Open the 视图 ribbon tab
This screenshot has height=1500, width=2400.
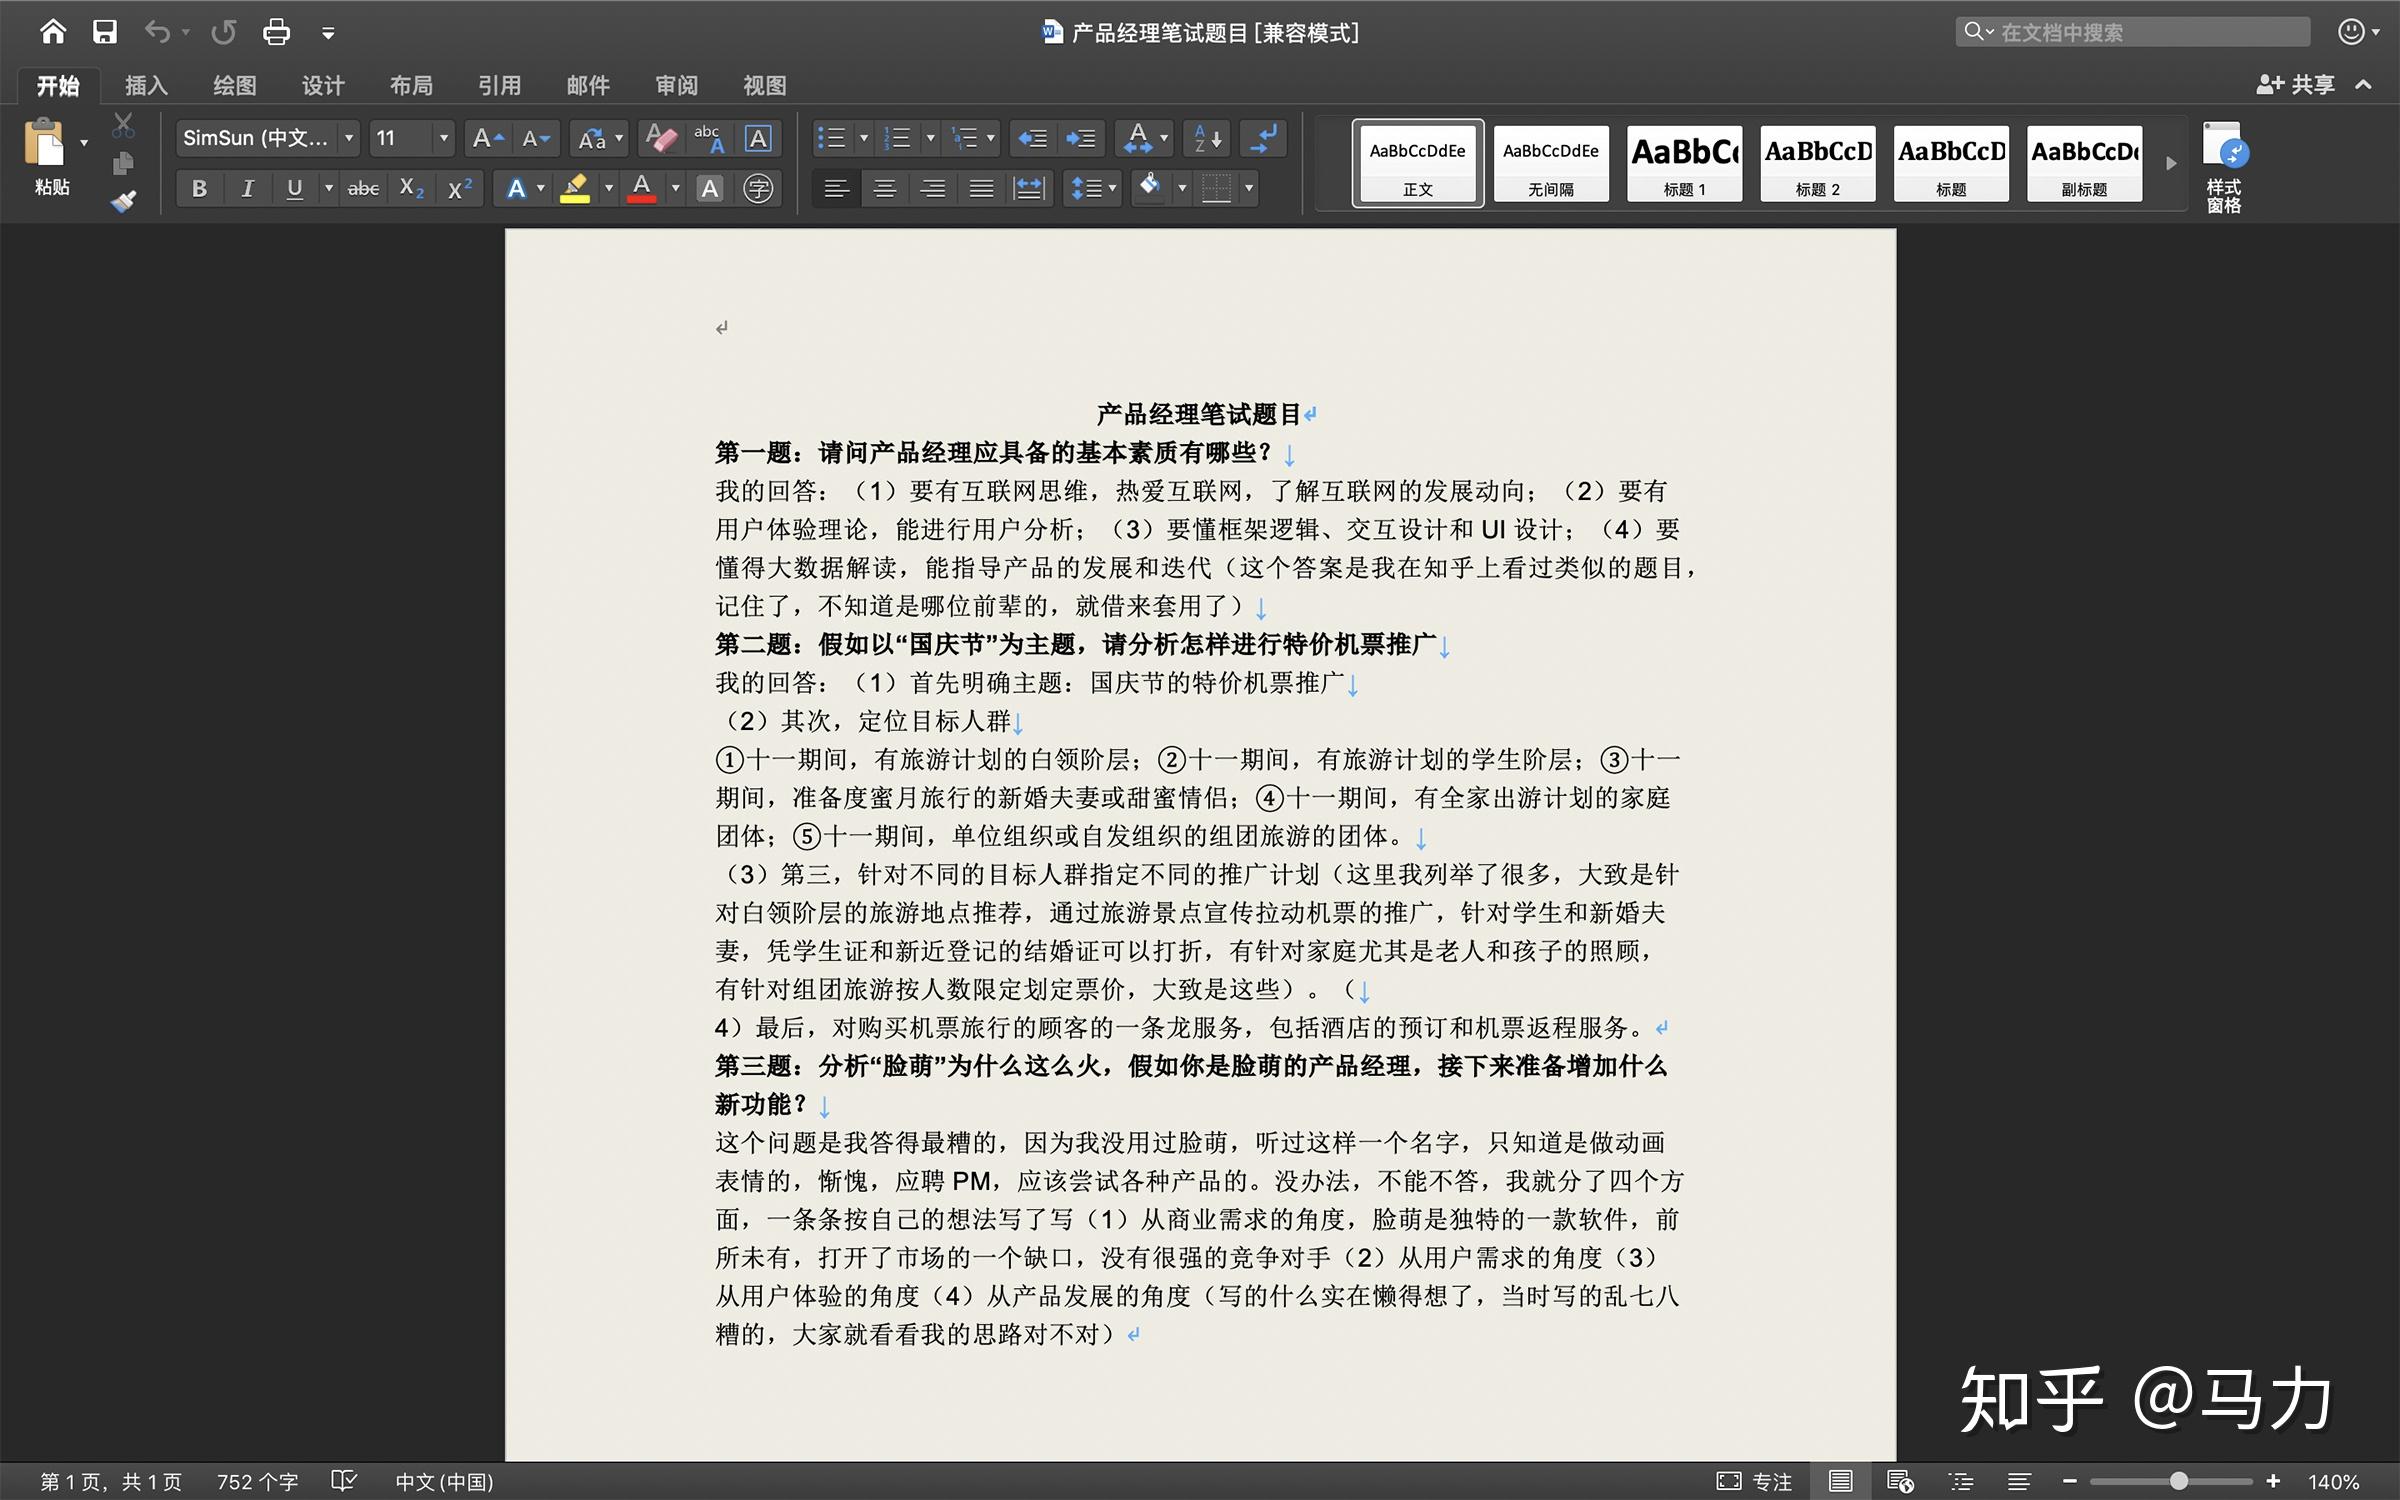765,85
